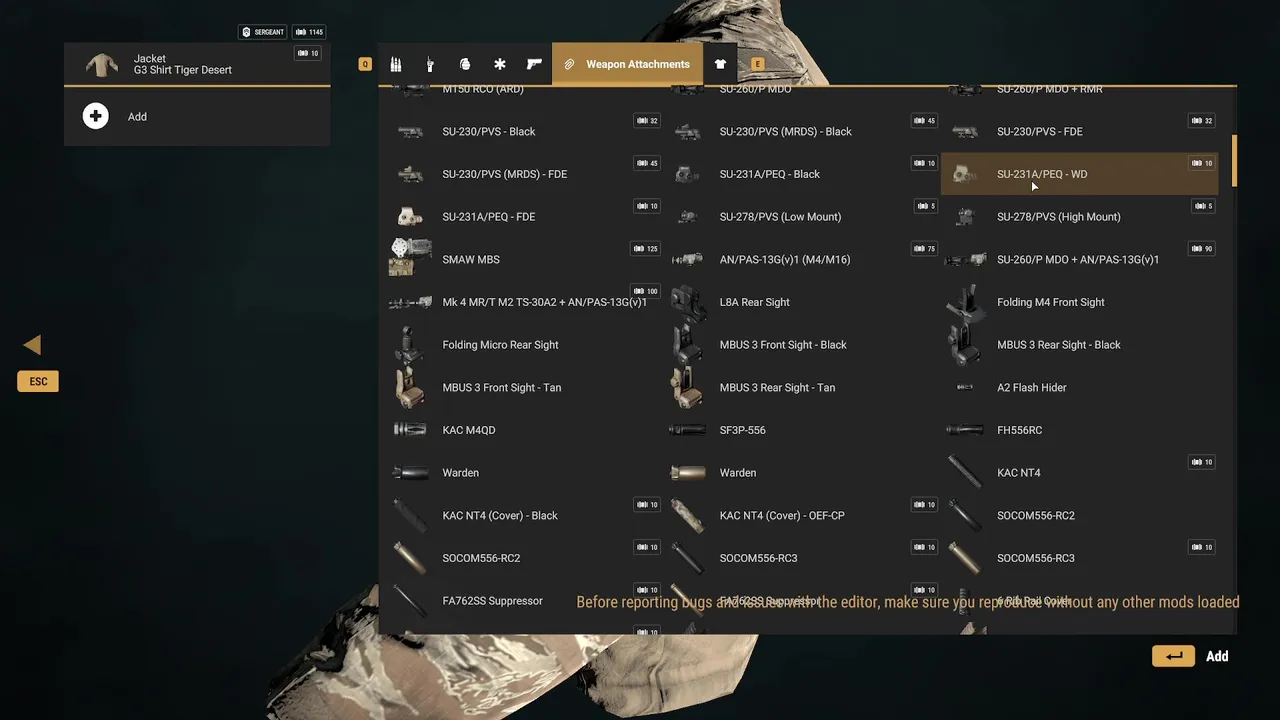Select FH556RC muzzle device
This screenshot has height=720, width=1280.
1080,430
